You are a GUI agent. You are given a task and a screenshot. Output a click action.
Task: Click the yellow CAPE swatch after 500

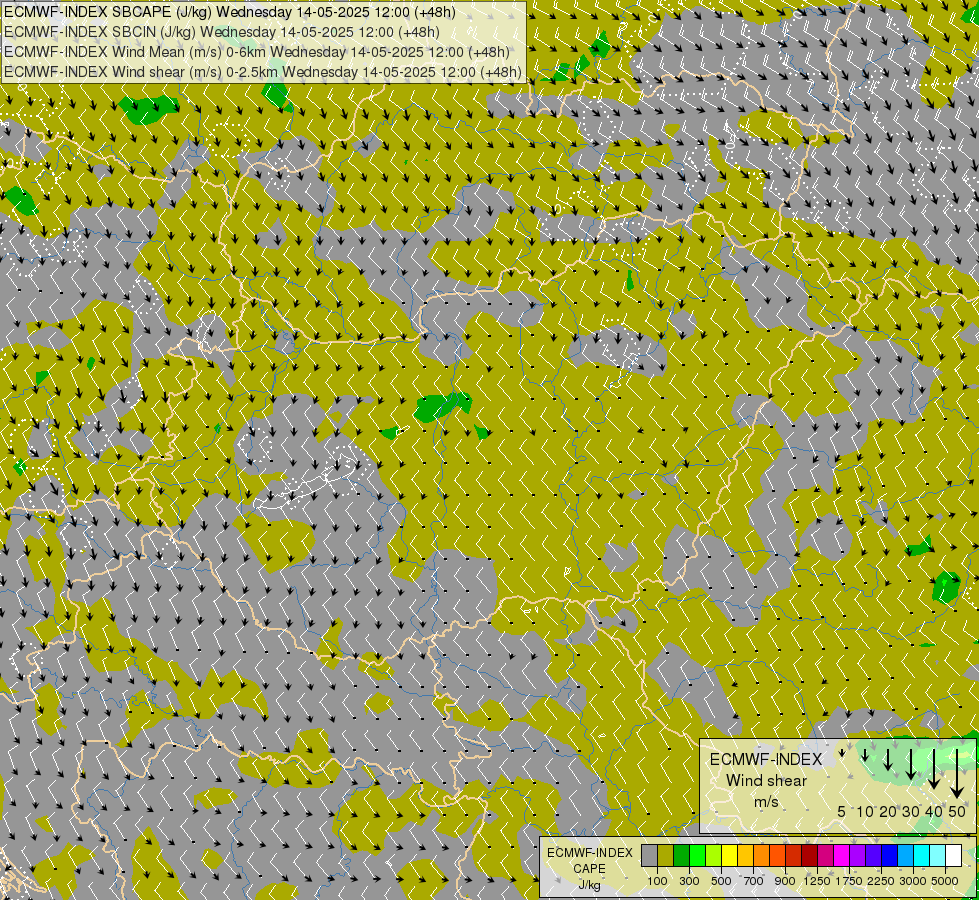pyautogui.click(x=730, y=855)
